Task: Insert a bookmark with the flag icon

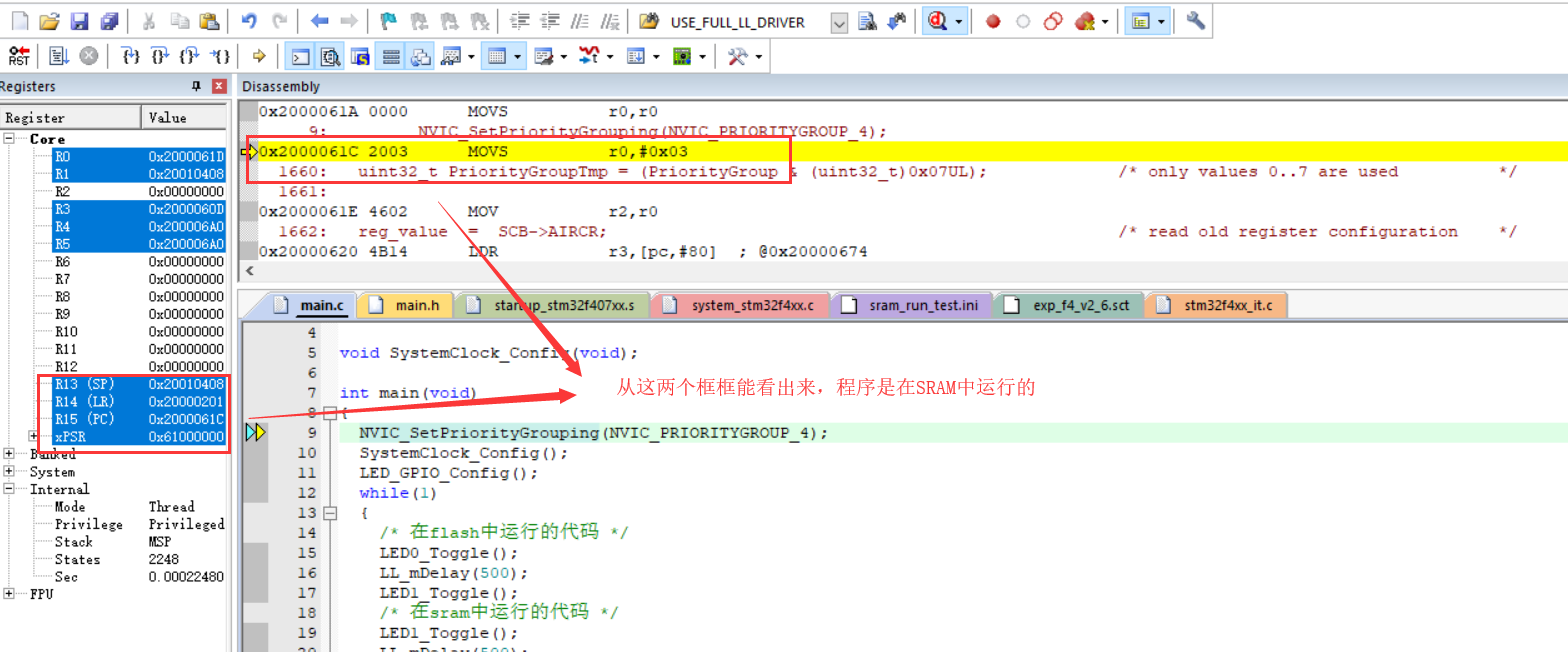Action: click(388, 21)
